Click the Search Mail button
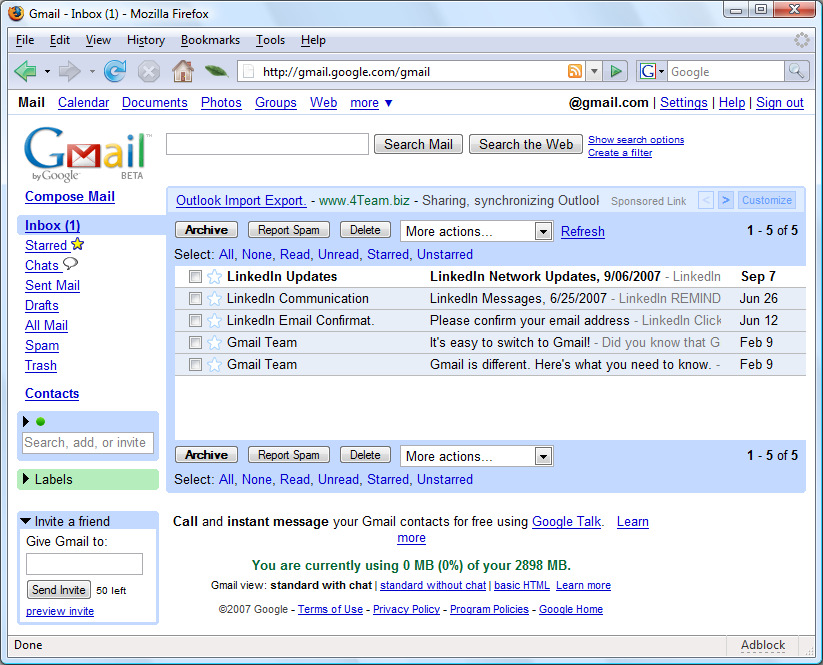The width and height of the screenshot is (823, 665). [418, 144]
